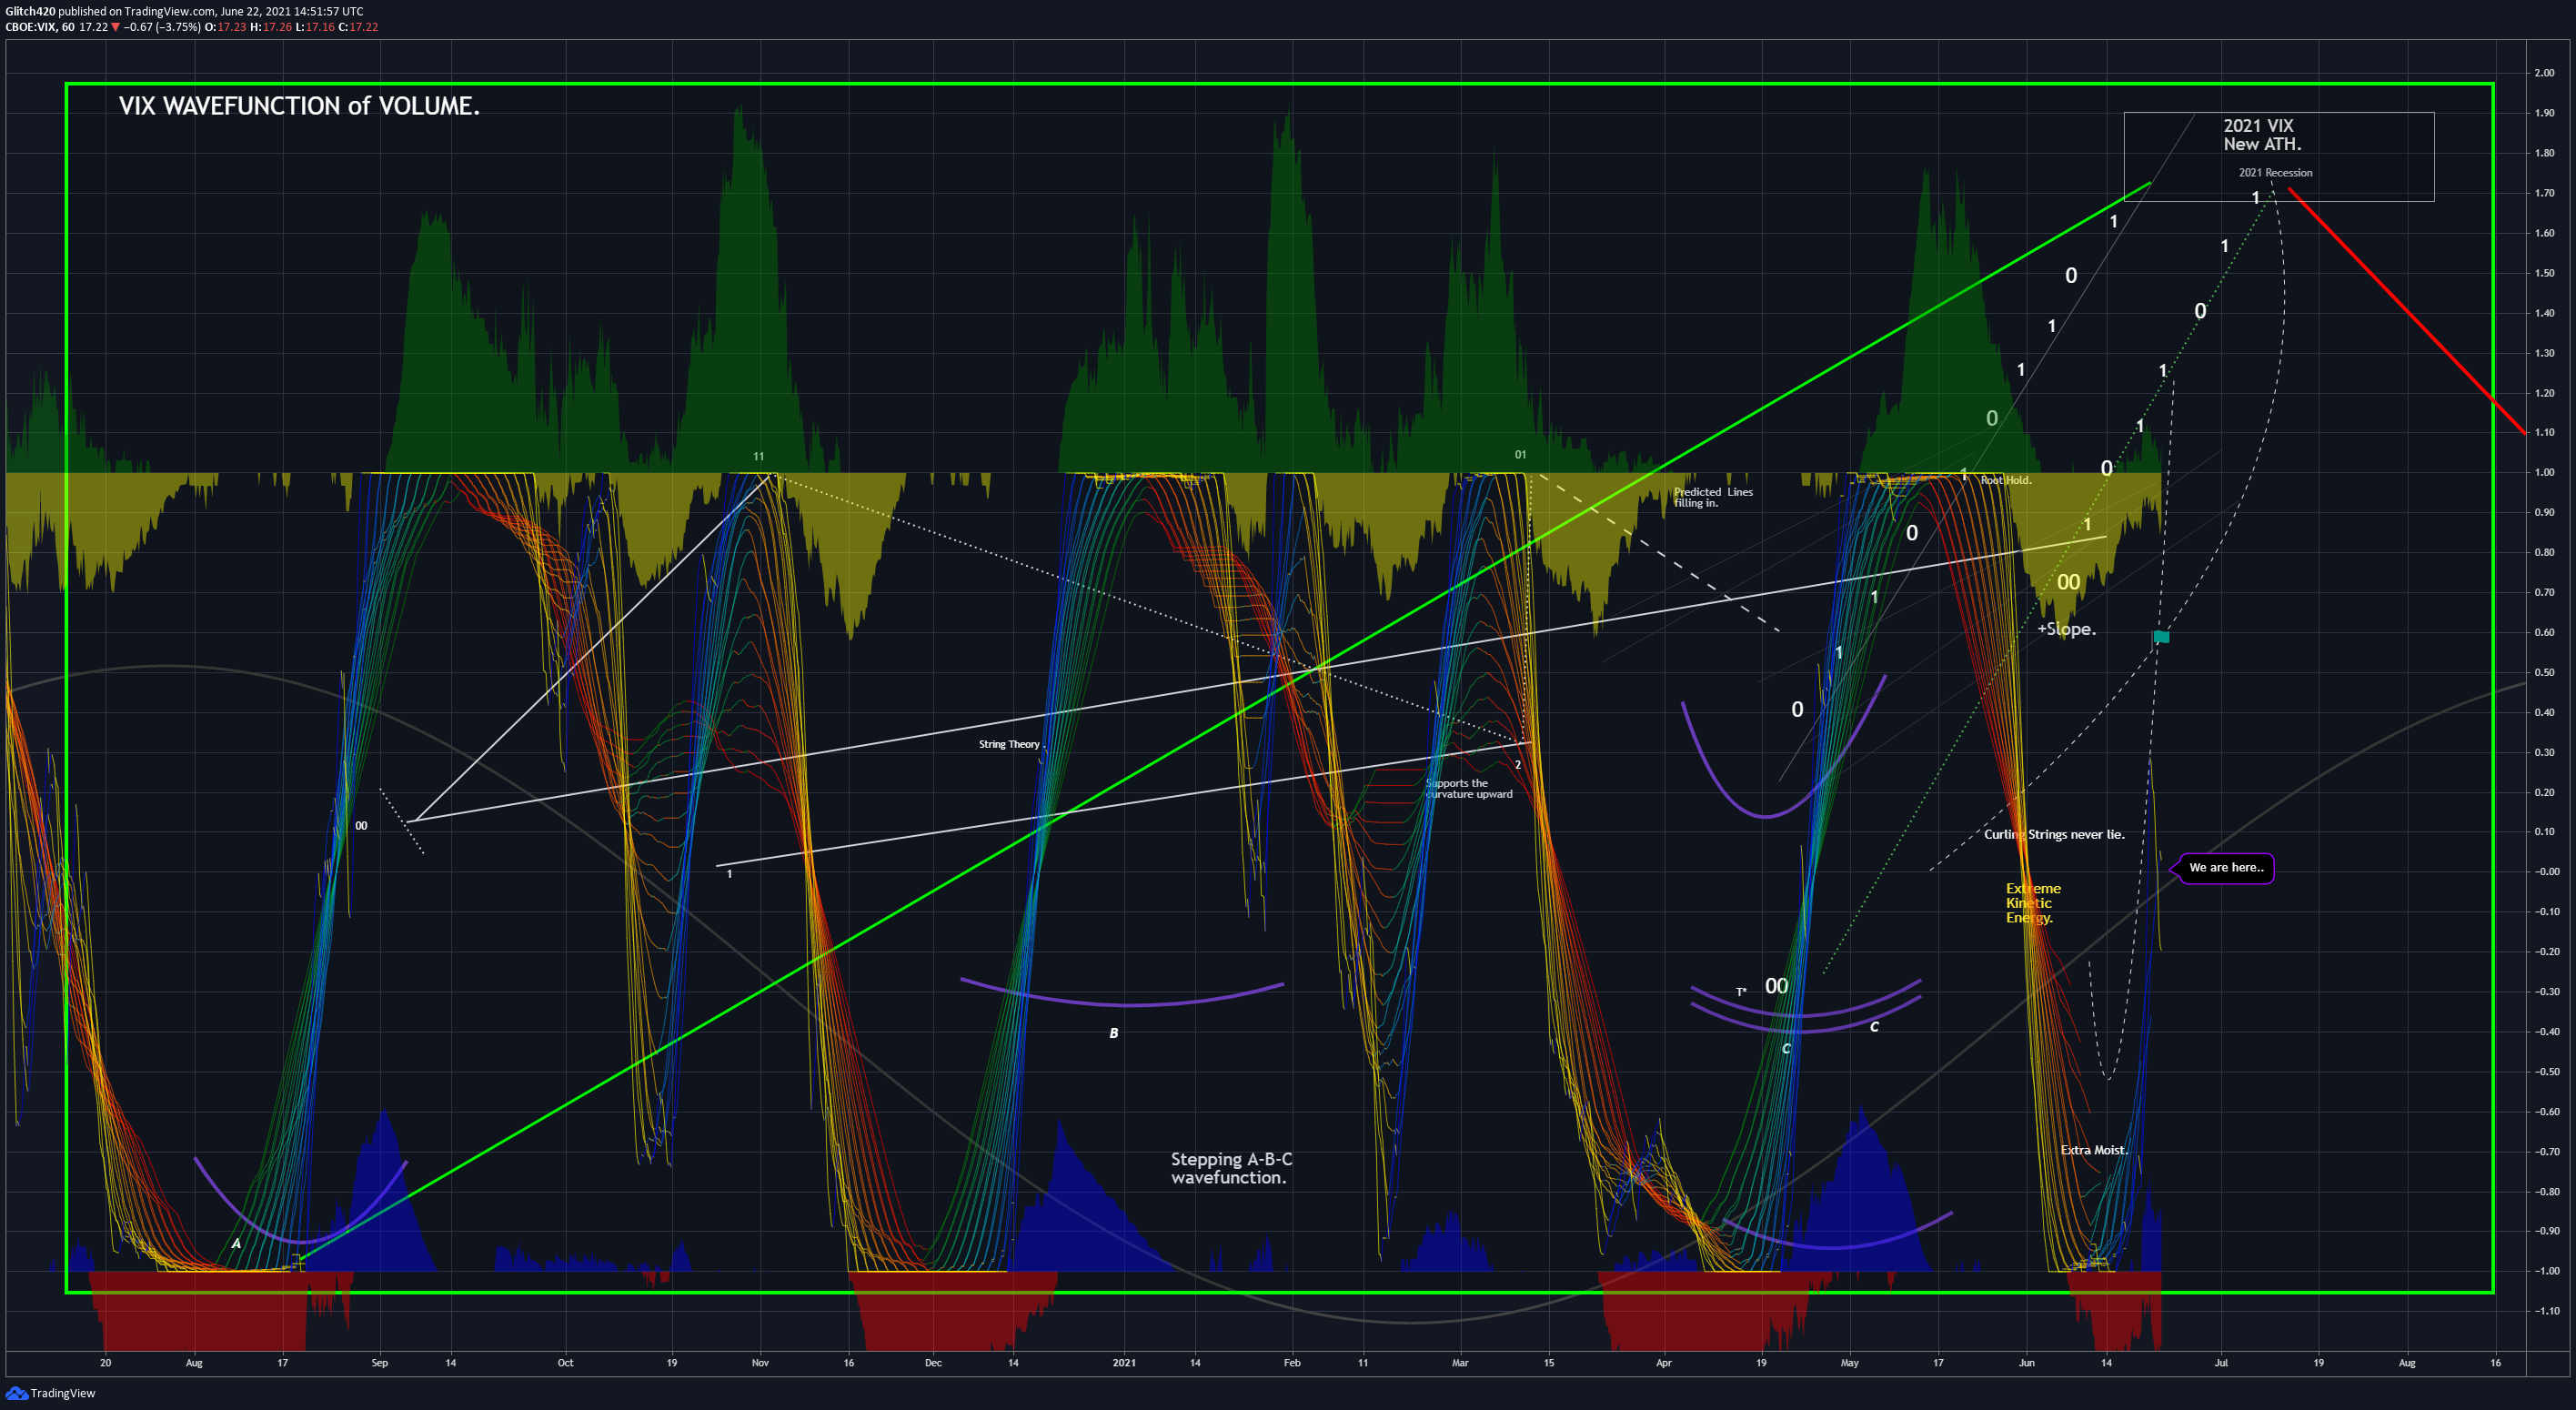Click the '2021' year label on time axis
This screenshot has width=2576, height=1410.
pyautogui.click(x=1124, y=1363)
